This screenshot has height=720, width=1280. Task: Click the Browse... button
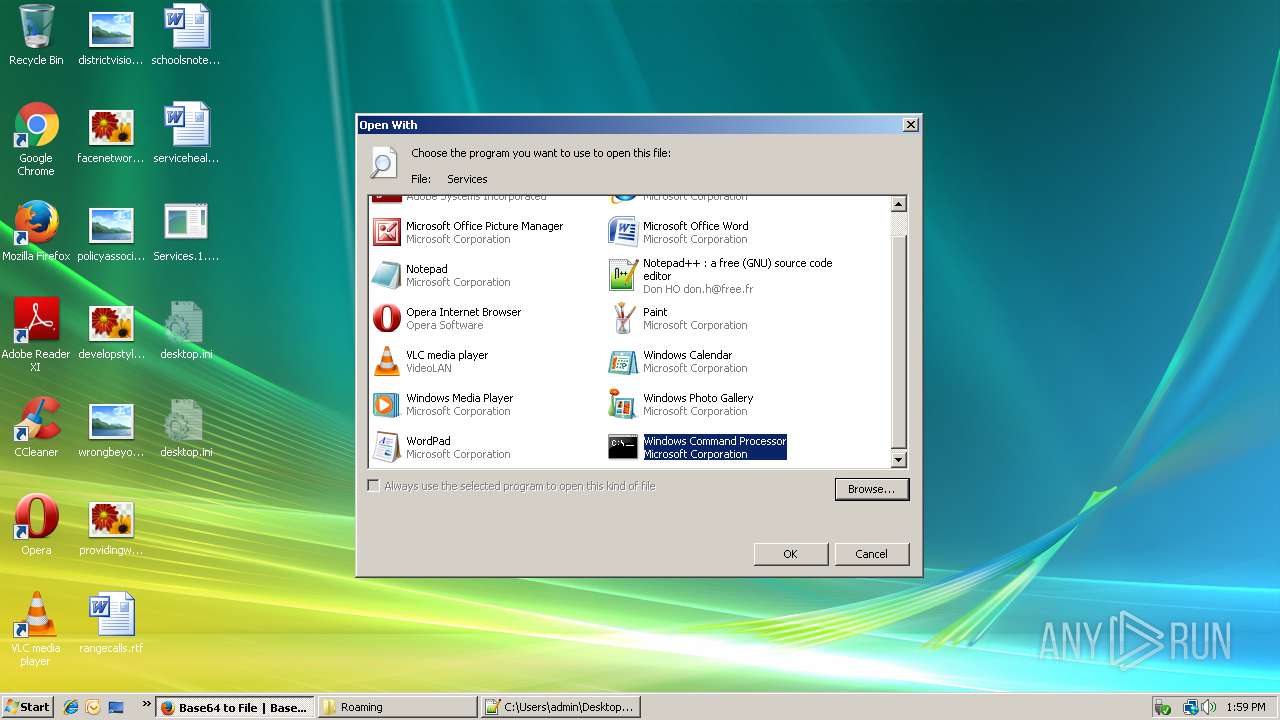pyautogui.click(x=872, y=489)
